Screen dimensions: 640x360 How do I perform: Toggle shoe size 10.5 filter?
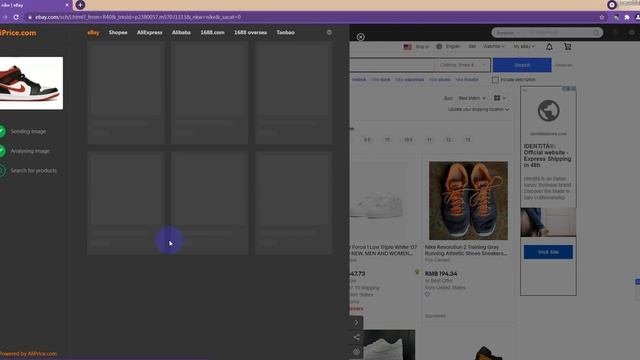(408, 140)
